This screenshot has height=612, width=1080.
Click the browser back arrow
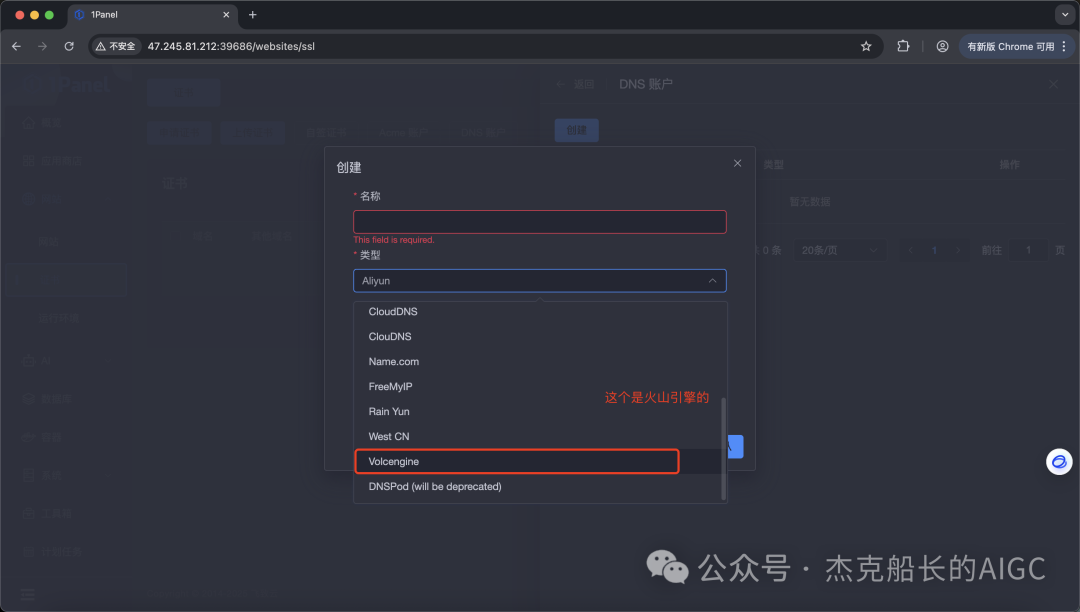point(17,46)
